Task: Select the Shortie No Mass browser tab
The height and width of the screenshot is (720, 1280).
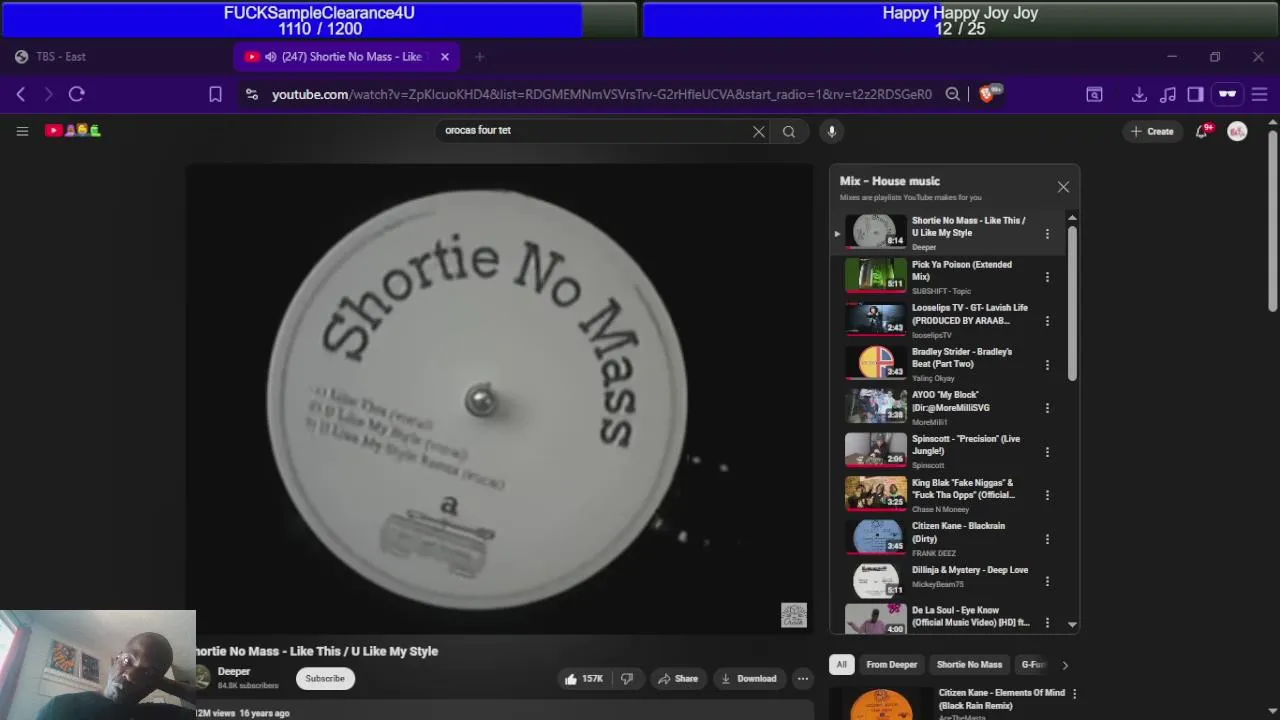Action: (x=348, y=57)
